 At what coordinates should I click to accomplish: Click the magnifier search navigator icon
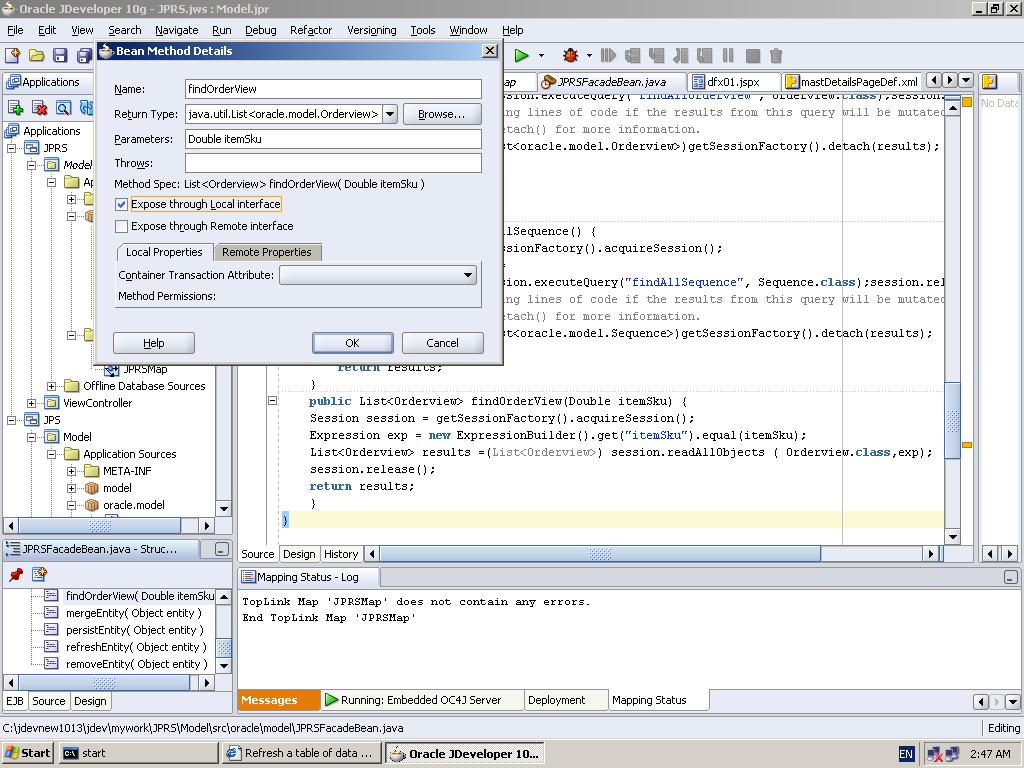(63, 107)
